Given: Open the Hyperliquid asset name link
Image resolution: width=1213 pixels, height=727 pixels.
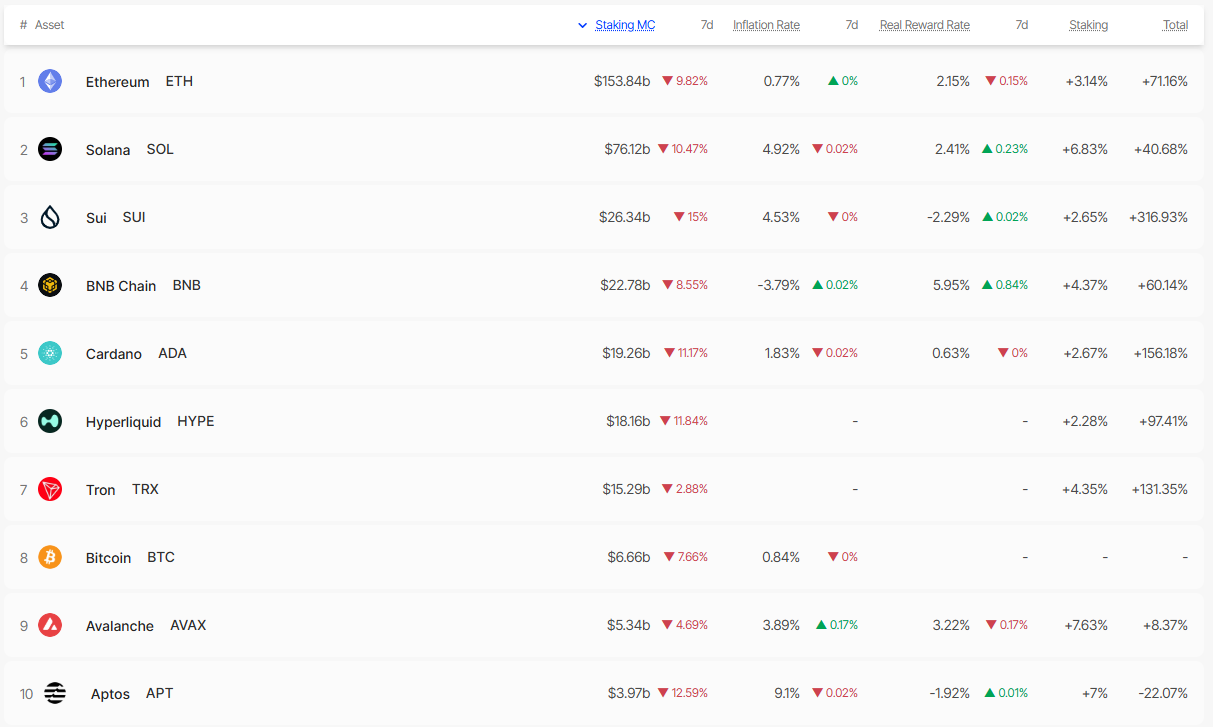Looking at the screenshot, I should (x=123, y=422).
